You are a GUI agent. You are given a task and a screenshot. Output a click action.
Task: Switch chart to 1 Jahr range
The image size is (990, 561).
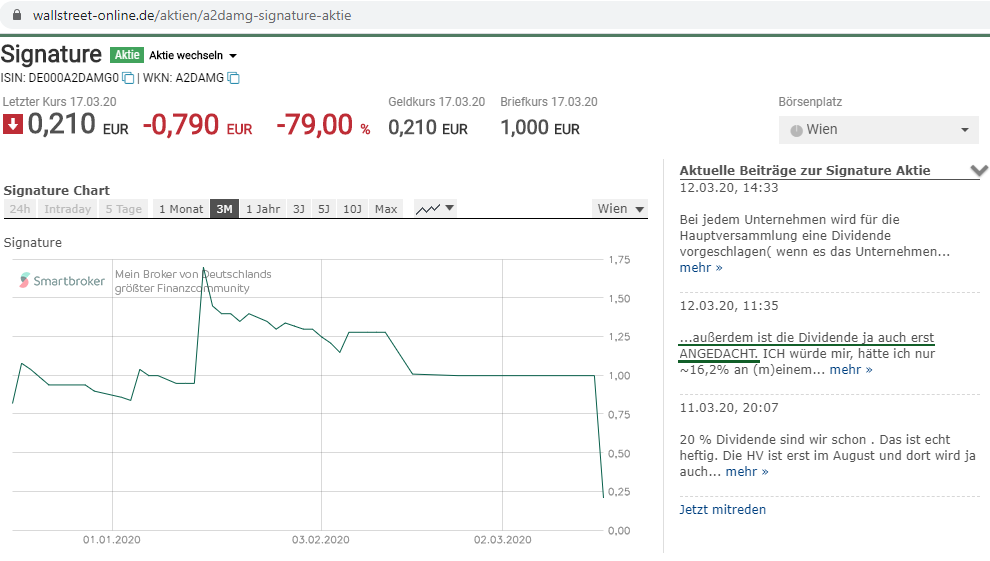click(x=262, y=209)
